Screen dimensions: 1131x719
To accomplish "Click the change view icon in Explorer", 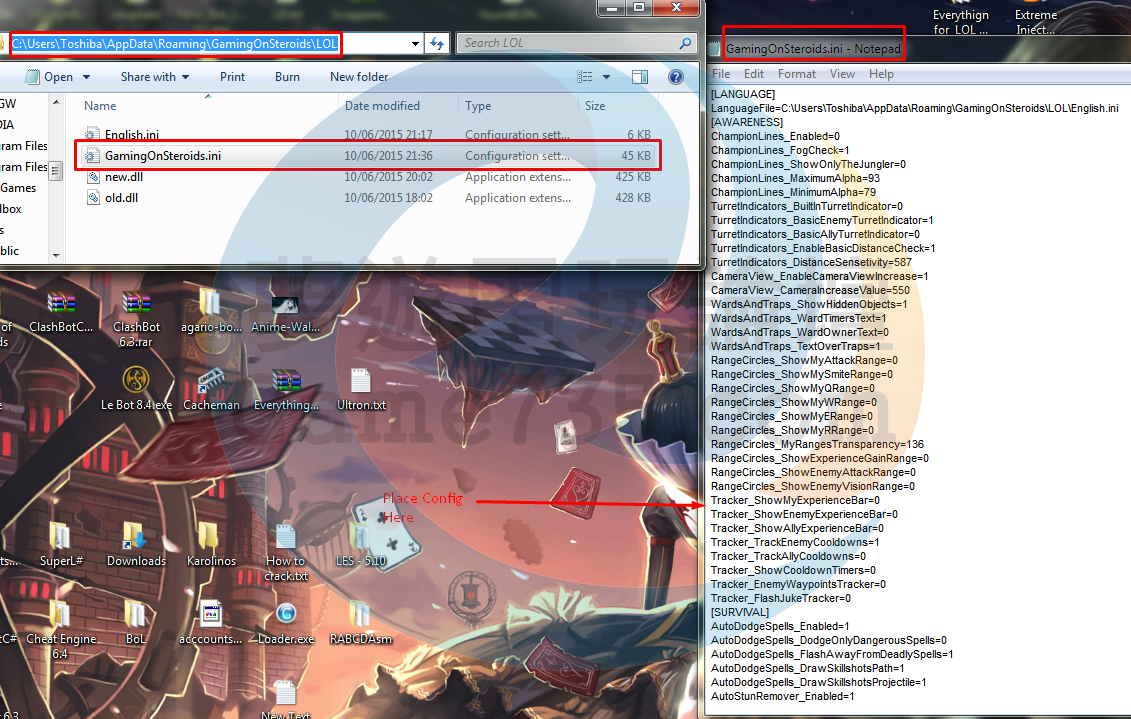I will 585,76.
